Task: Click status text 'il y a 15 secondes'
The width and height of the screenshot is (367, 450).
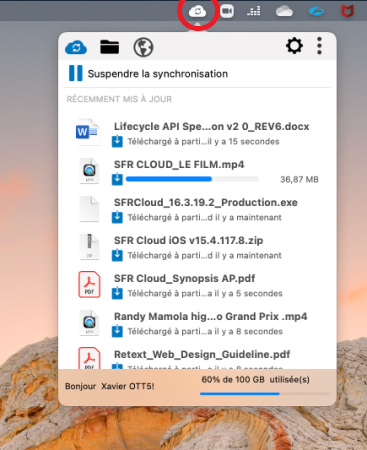Action: pyautogui.click(x=244, y=142)
